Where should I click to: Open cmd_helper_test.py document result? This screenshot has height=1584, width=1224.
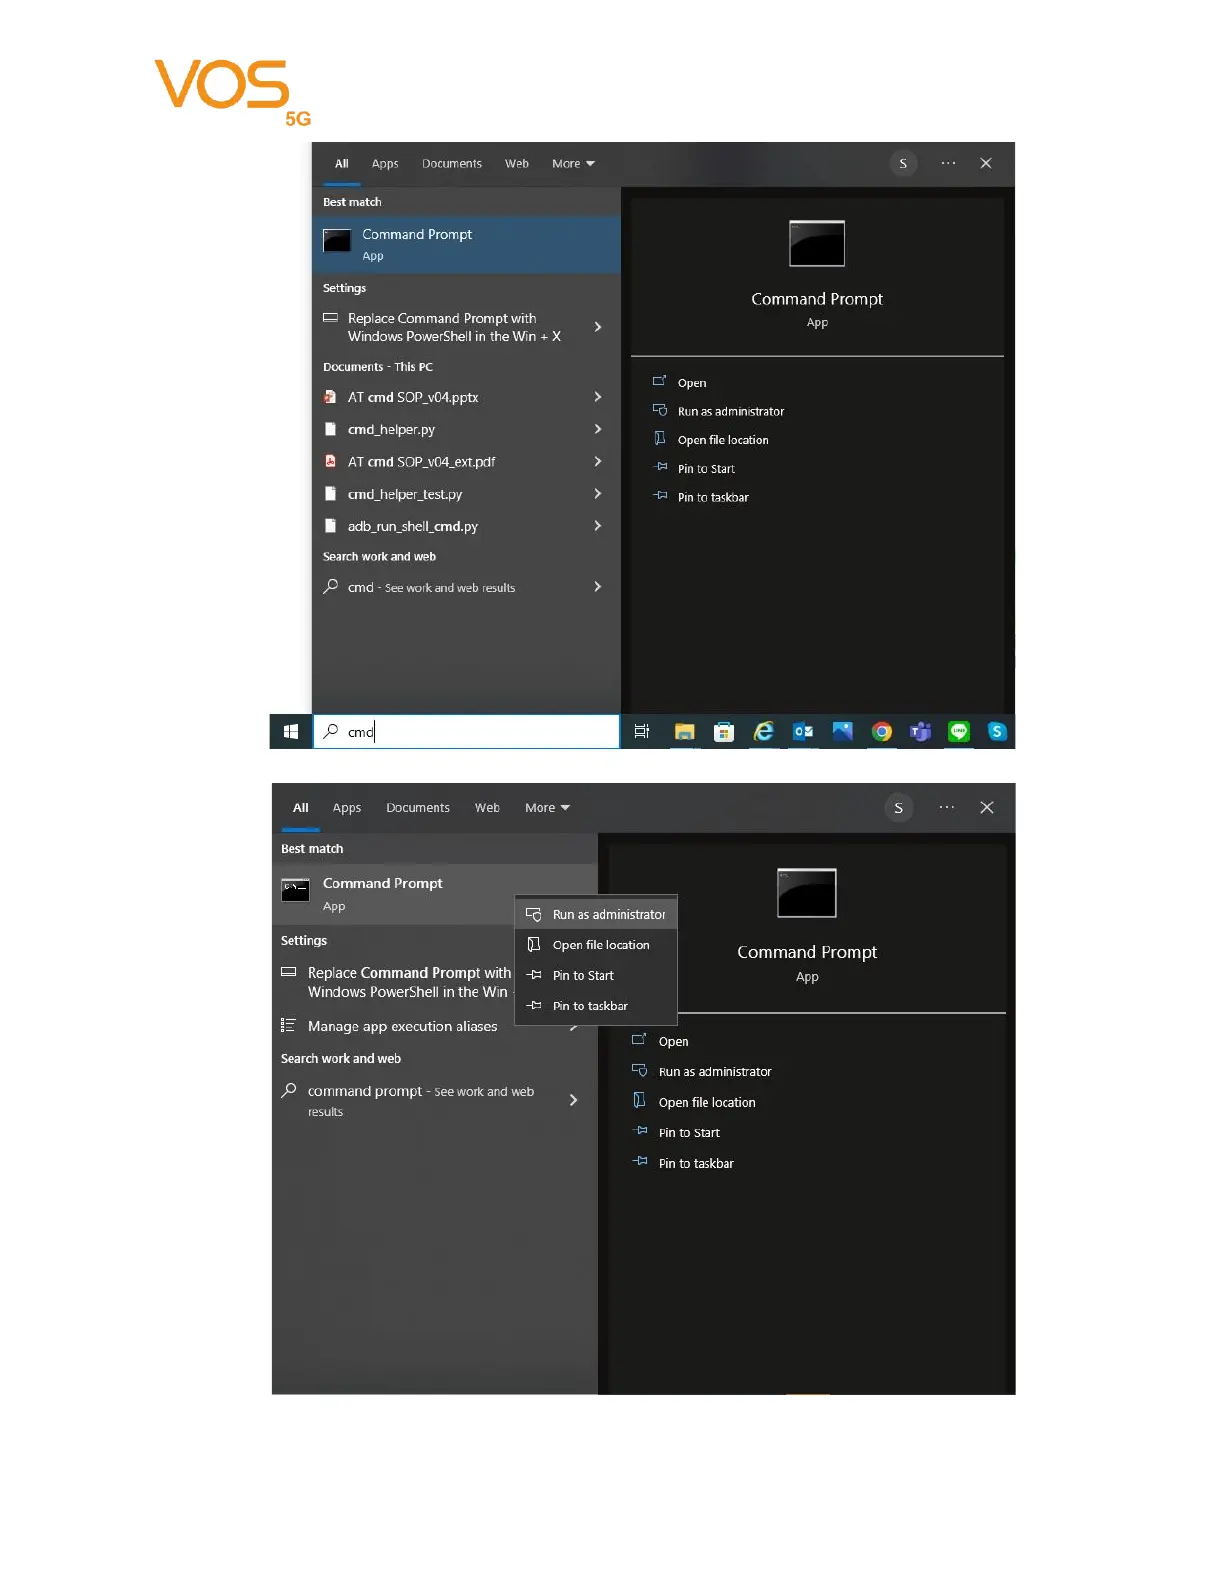click(405, 494)
